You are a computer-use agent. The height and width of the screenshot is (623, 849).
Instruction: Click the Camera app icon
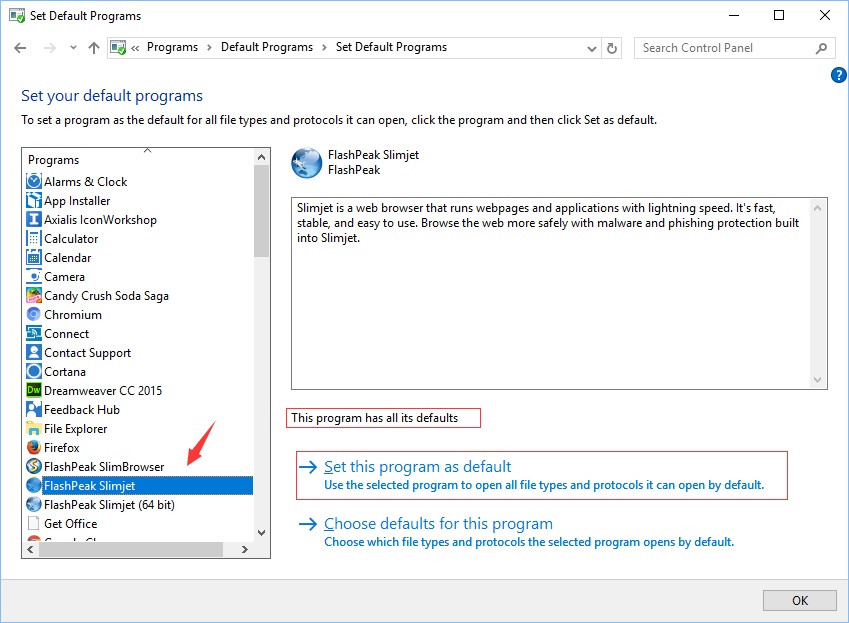(x=34, y=277)
